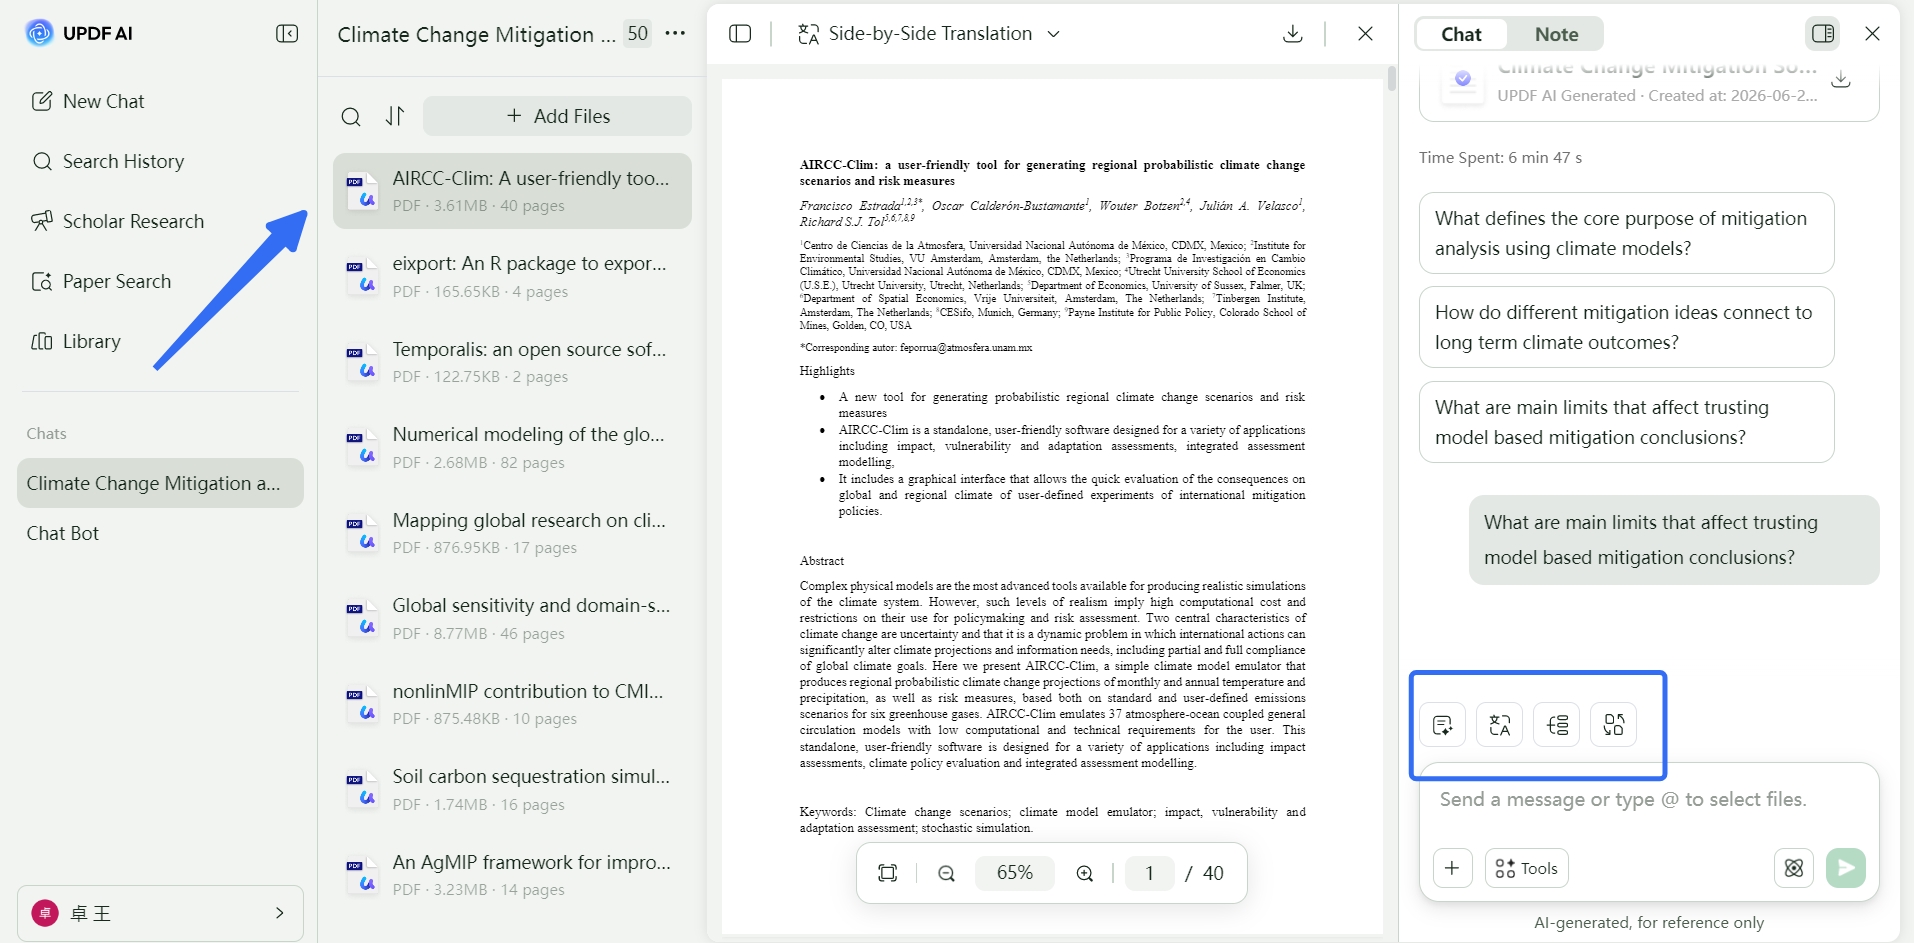The width and height of the screenshot is (1914, 943).
Task: Click the translate tool icon above message box
Action: 1499,725
